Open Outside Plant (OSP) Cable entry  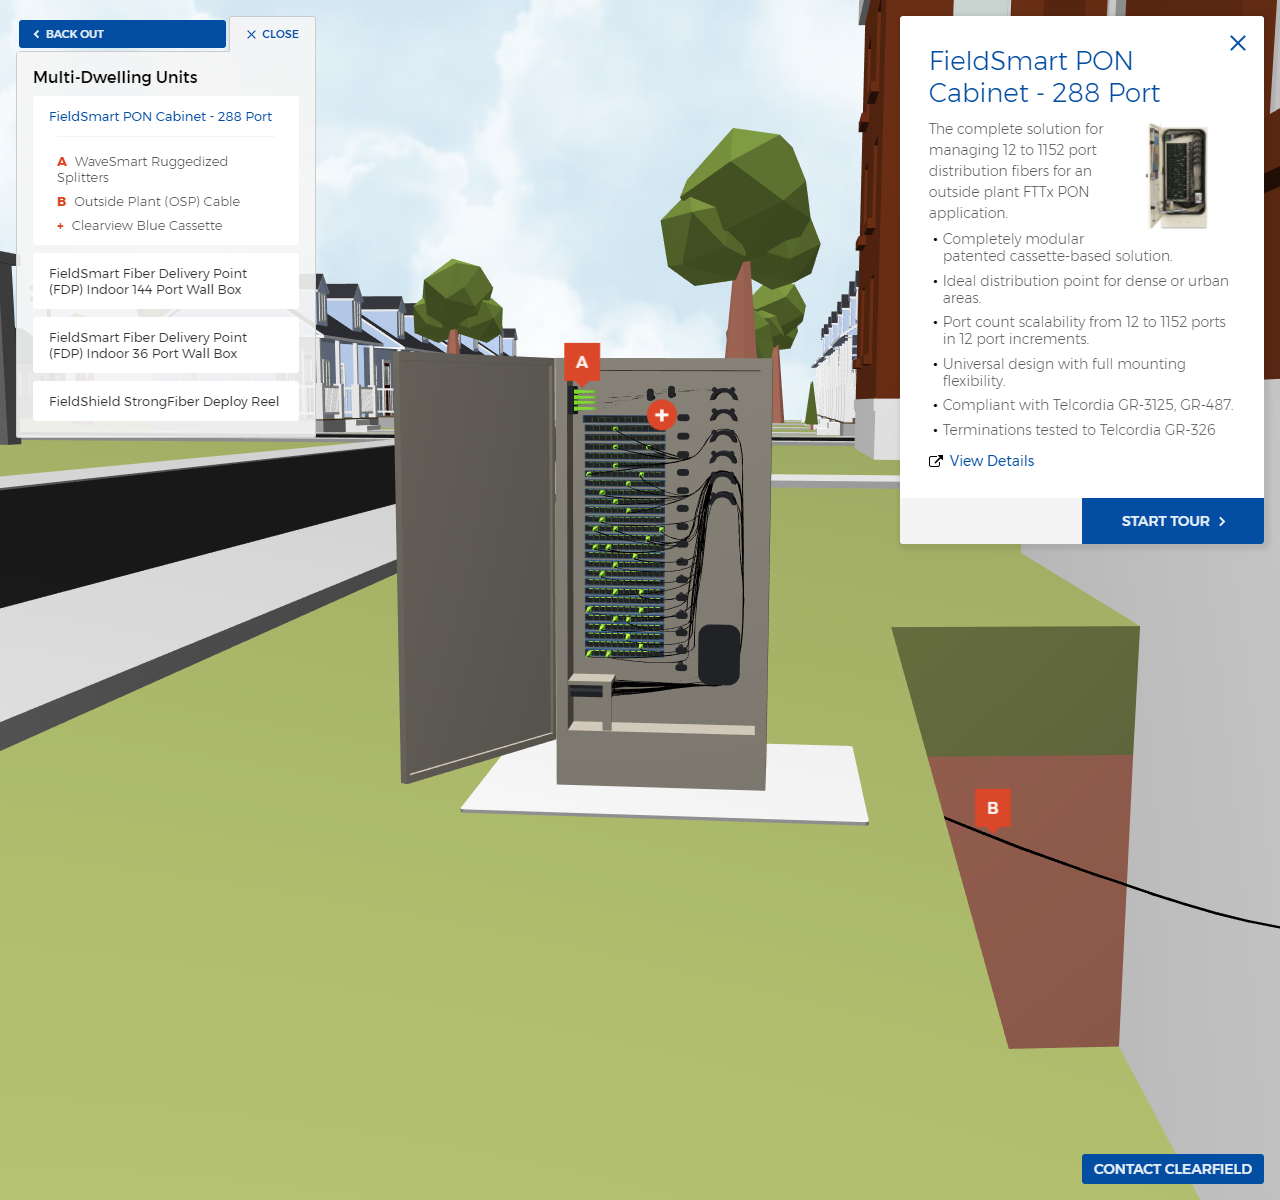[148, 201]
